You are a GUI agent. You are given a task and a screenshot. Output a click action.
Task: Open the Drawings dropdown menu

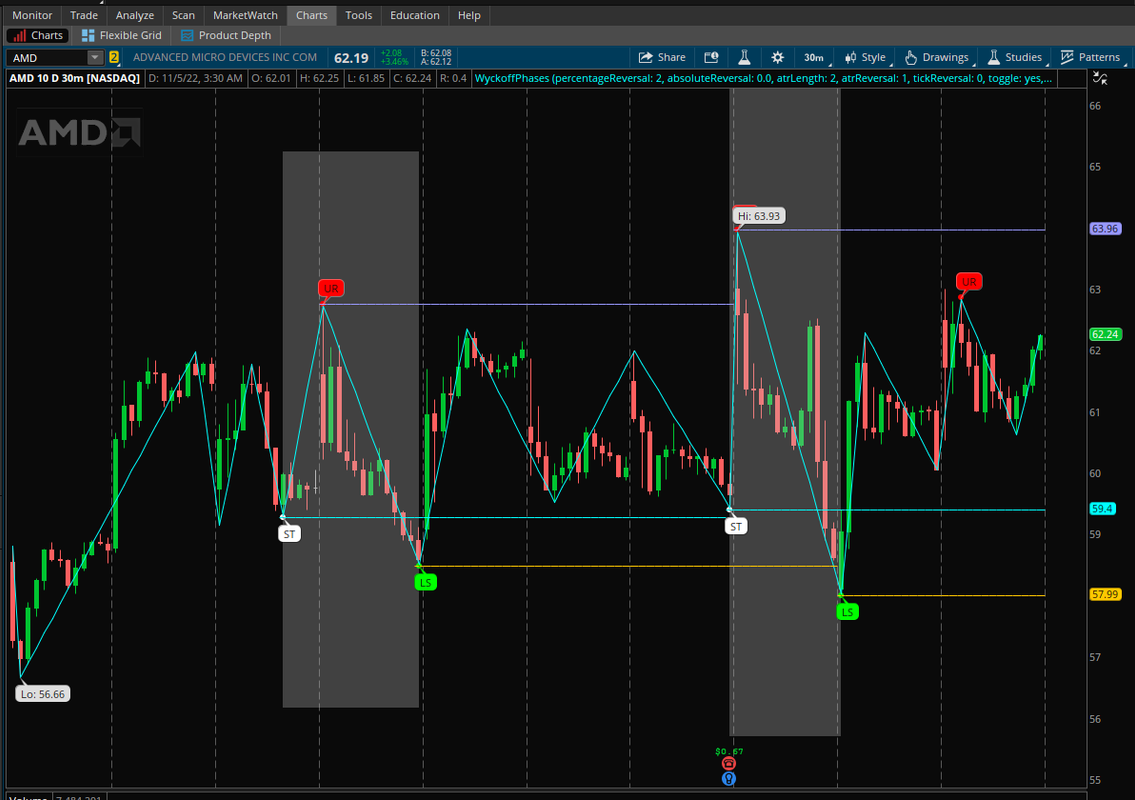[937, 57]
